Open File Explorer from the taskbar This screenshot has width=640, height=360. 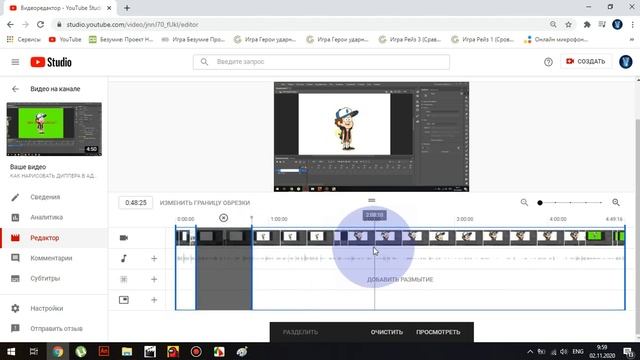tap(127, 351)
